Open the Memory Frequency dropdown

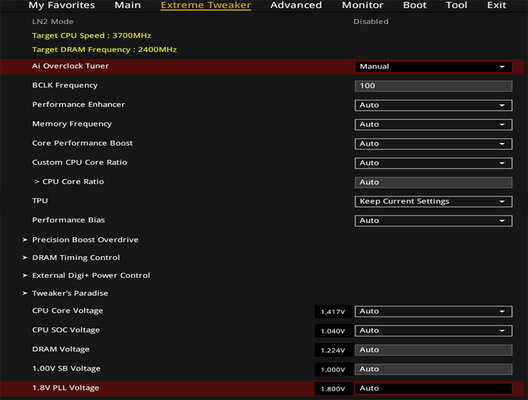(x=433, y=125)
